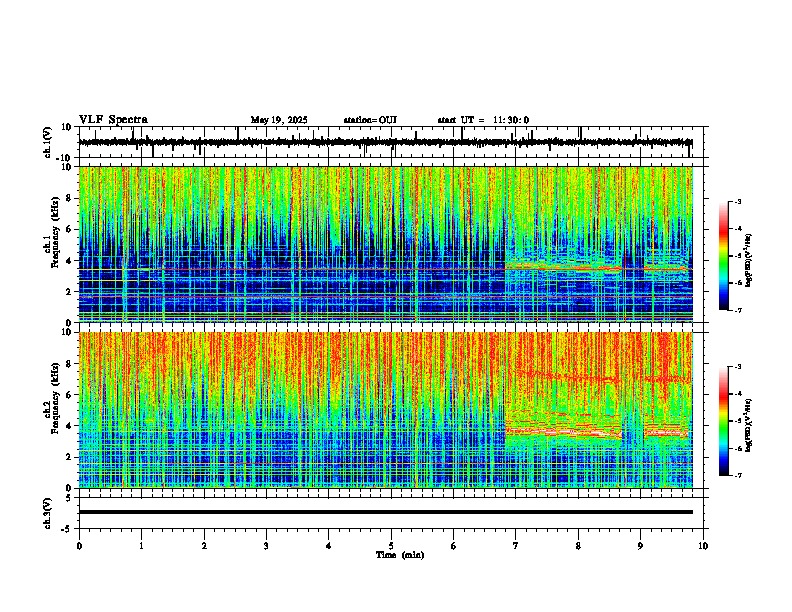This screenshot has width=792, height=612.
Task: Click the ch.1 "Frequency (kHz)" axis label
Action: point(56,233)
